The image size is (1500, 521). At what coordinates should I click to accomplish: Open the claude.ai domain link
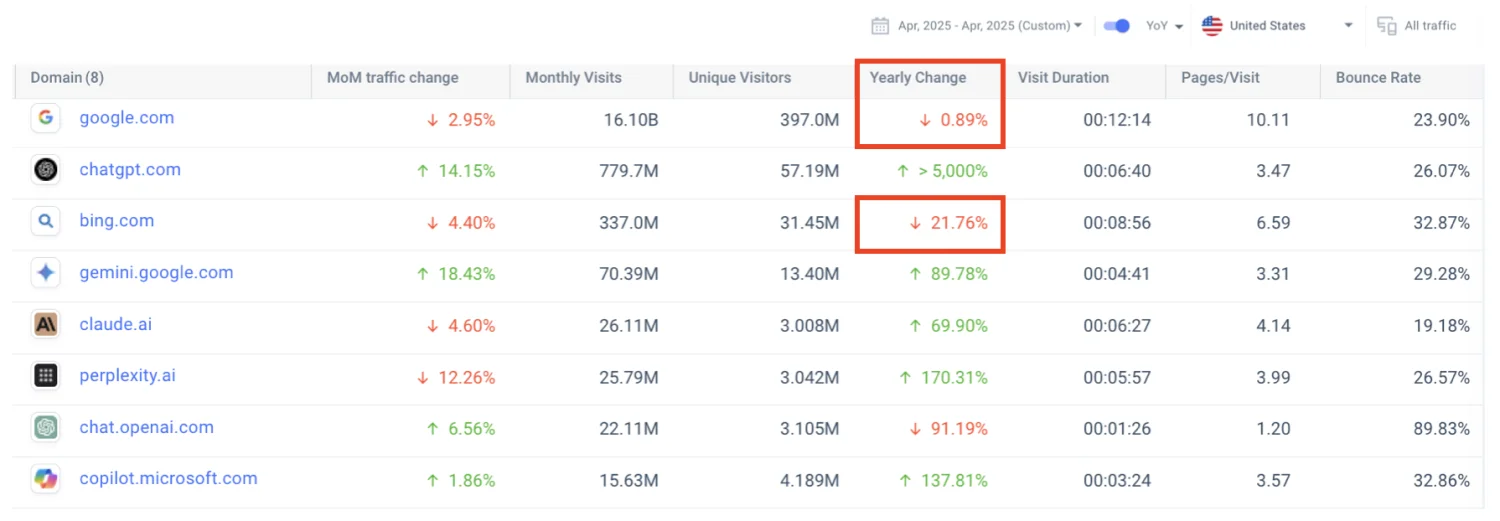click(115, 324)
